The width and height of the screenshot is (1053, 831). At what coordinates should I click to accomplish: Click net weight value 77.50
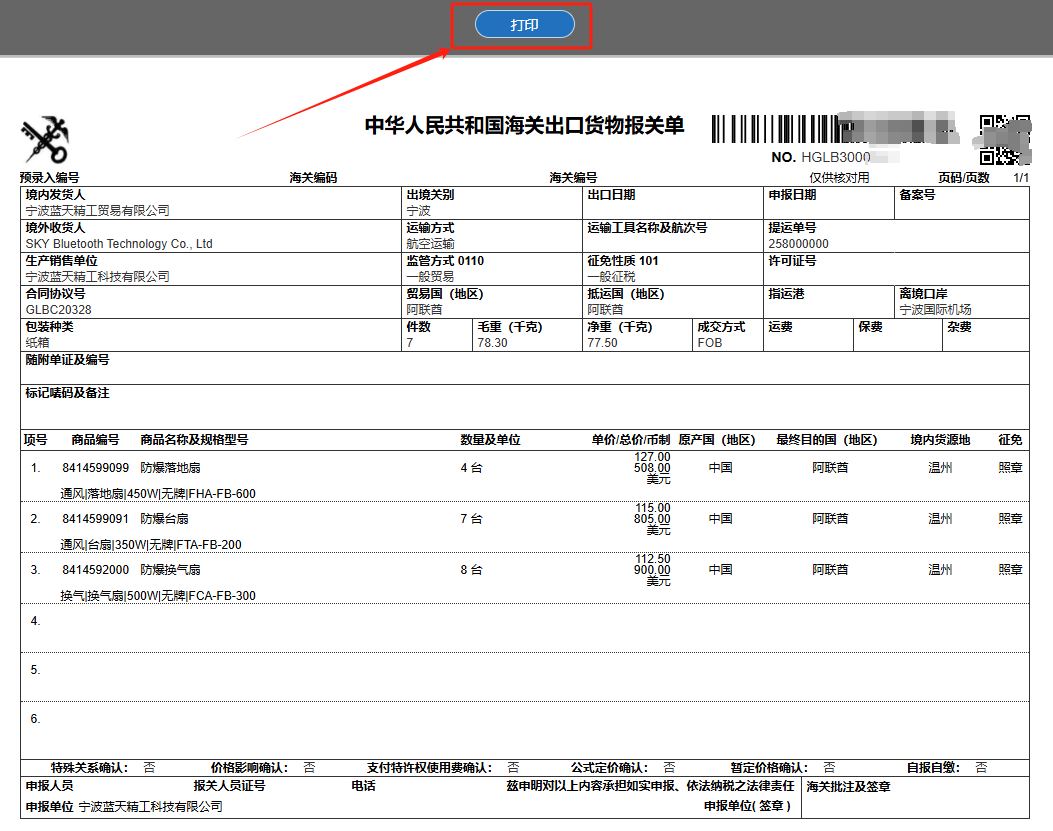pos(602,343)
